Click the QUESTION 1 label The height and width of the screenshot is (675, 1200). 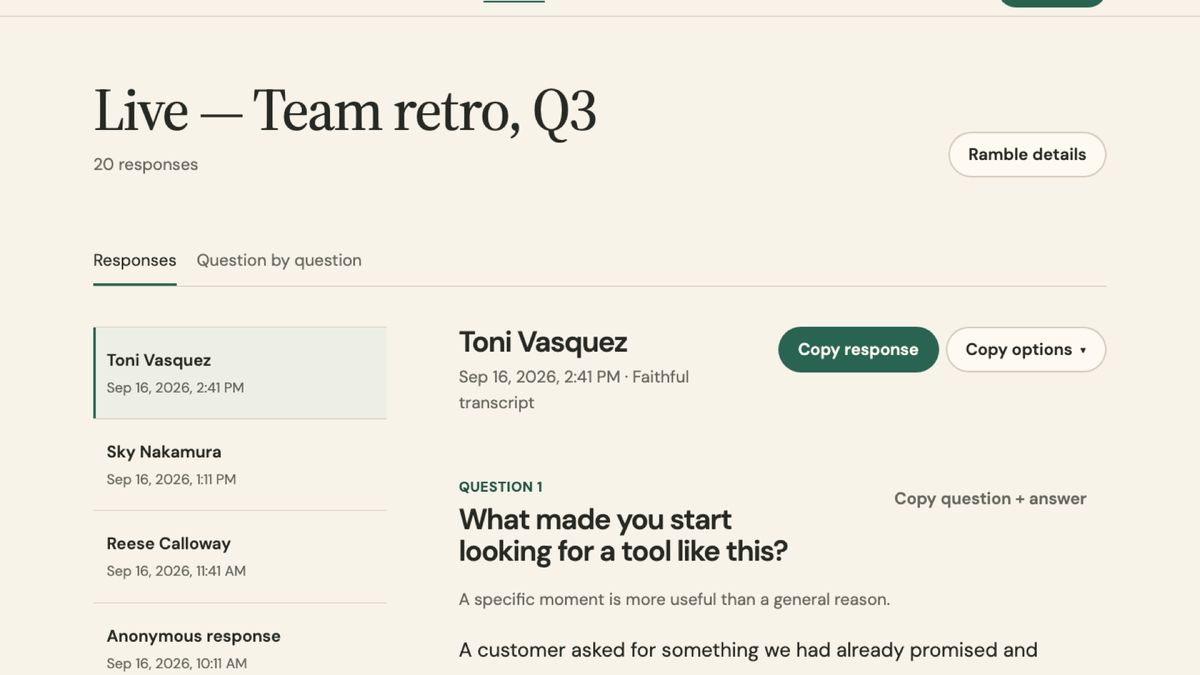[x=500, y=487]
